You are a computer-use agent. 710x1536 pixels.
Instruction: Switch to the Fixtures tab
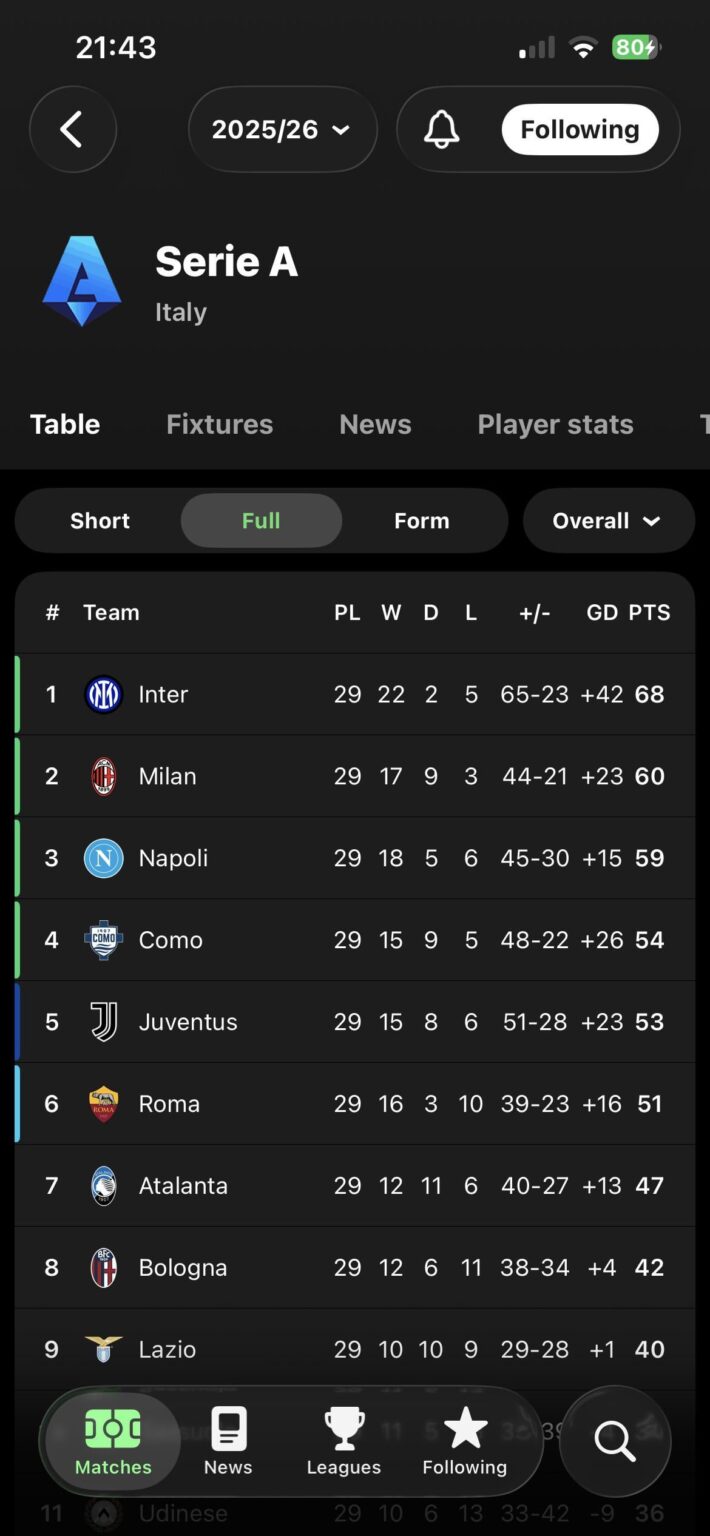[219, 424]
